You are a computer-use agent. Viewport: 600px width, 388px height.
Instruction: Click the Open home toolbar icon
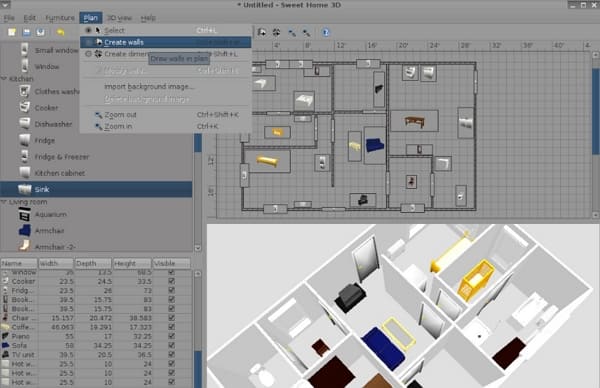click(x=26, y=32)
